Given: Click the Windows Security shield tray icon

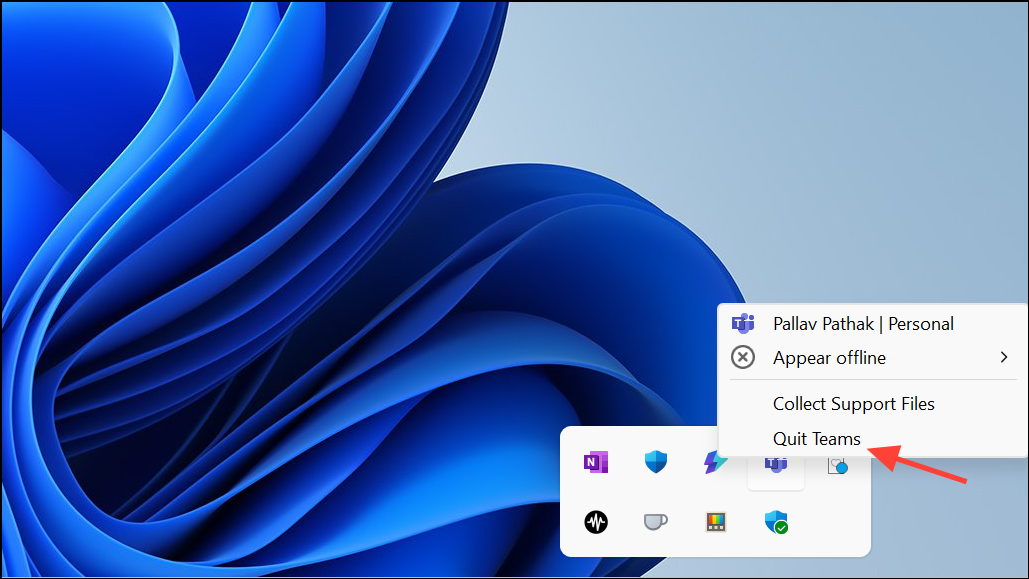Looking at the screenshot, I should point(655,462).
